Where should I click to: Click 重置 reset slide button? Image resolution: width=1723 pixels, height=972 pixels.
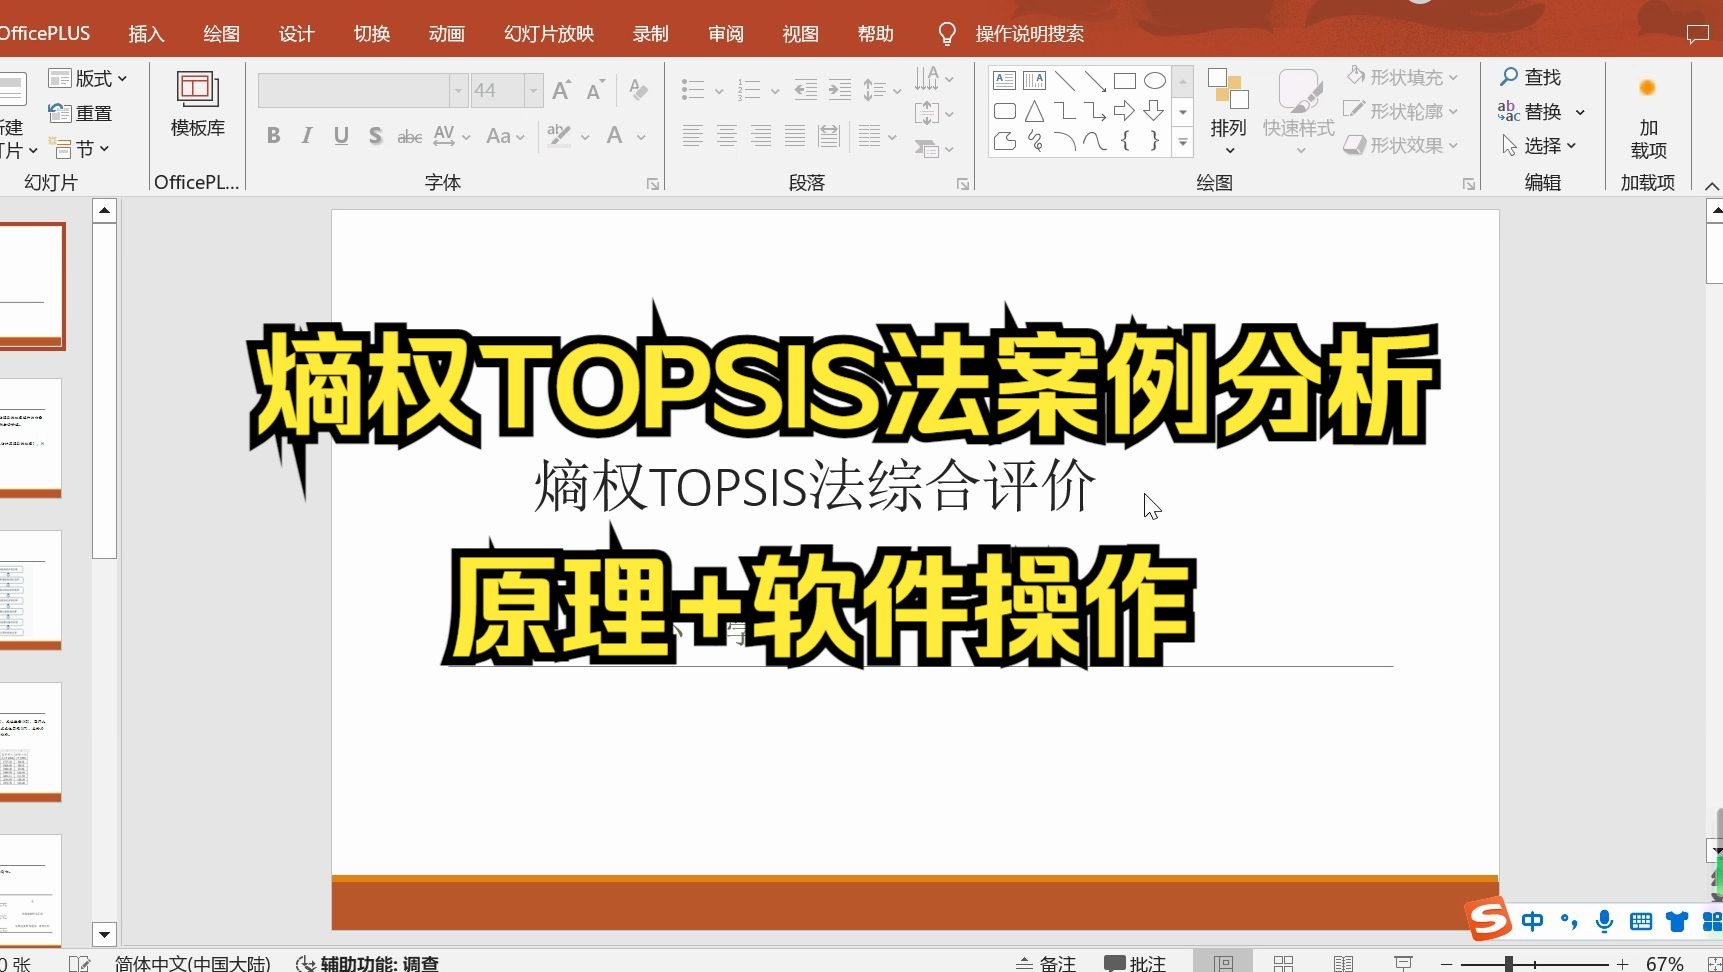[x=80, y=113]
